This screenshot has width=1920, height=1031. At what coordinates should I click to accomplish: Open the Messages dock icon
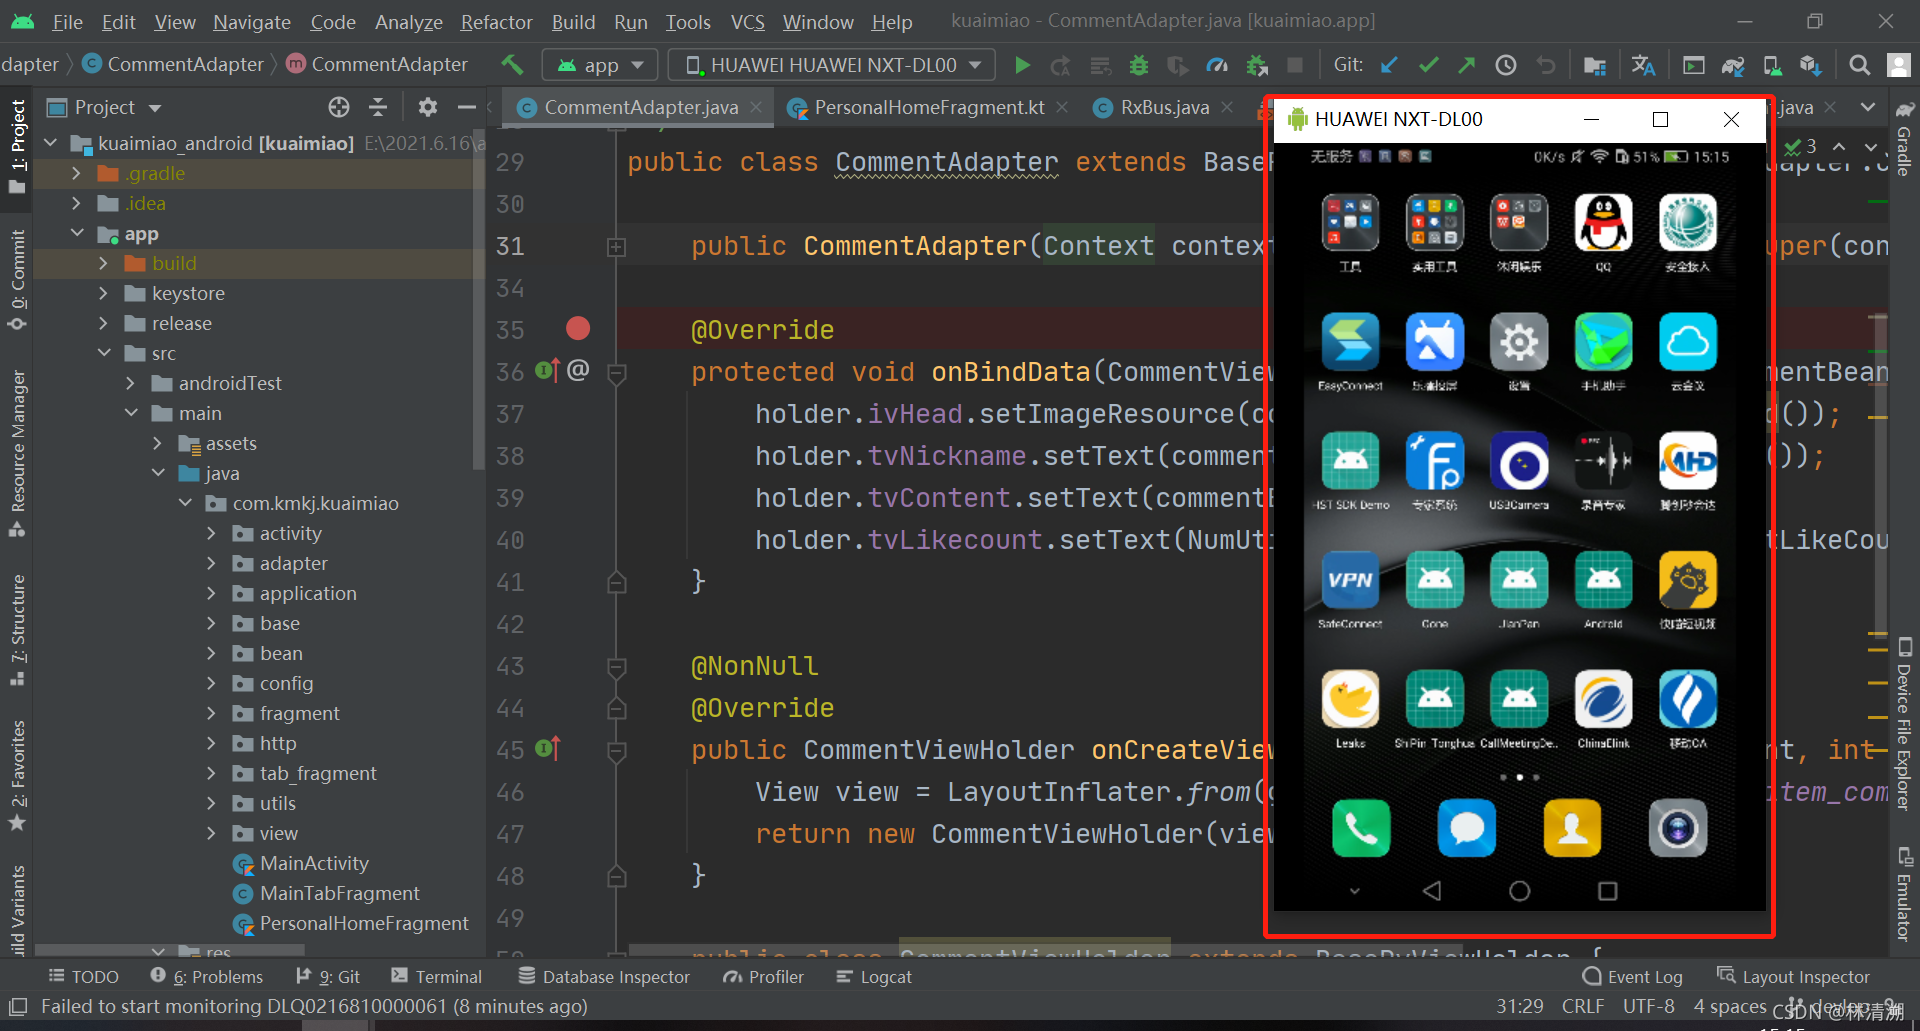tap(1466, 828)
